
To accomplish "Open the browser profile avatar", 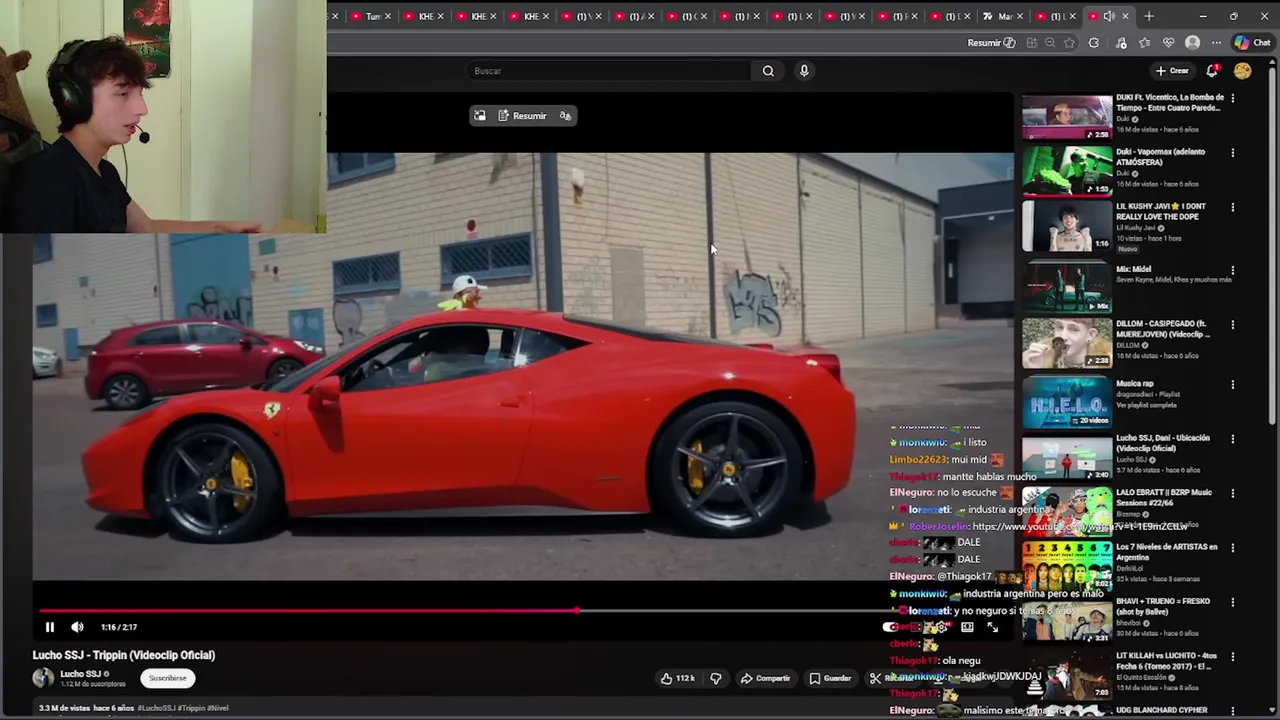I will pyautogui.click(x=1192, y=43).
